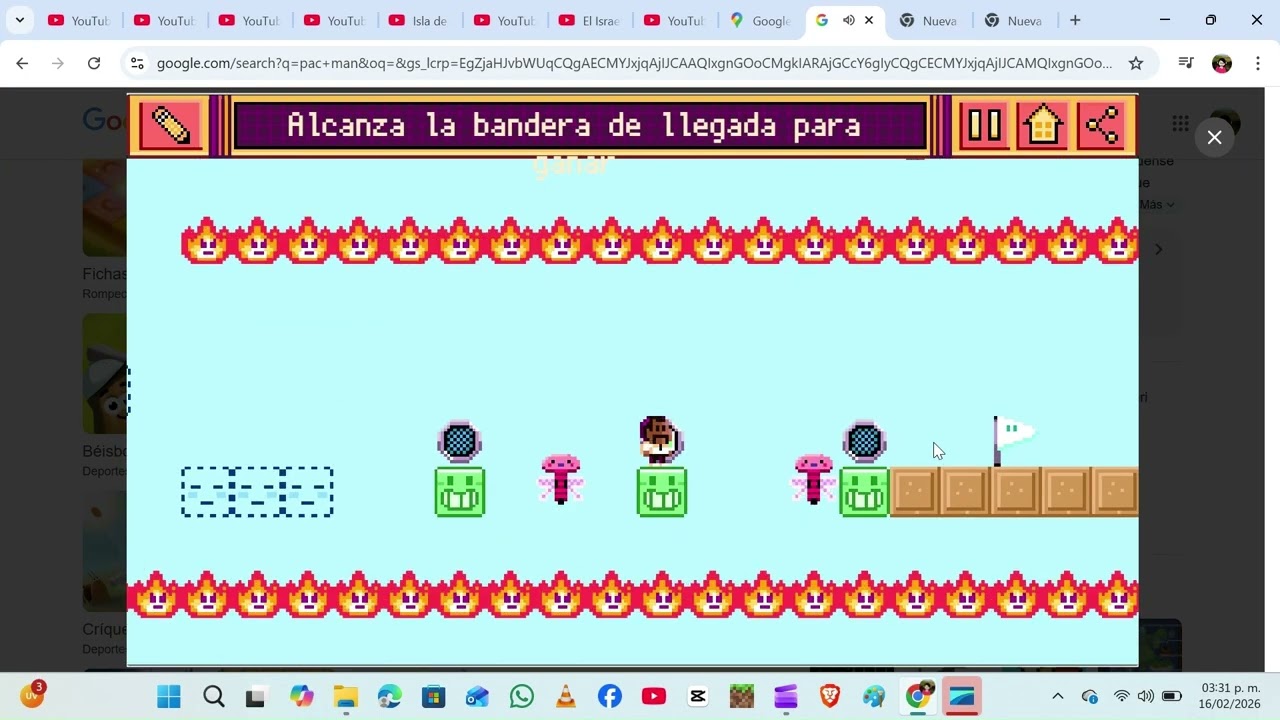
Task: Click the dashed outline platform placeholder
Action: [x=257, y=492]
